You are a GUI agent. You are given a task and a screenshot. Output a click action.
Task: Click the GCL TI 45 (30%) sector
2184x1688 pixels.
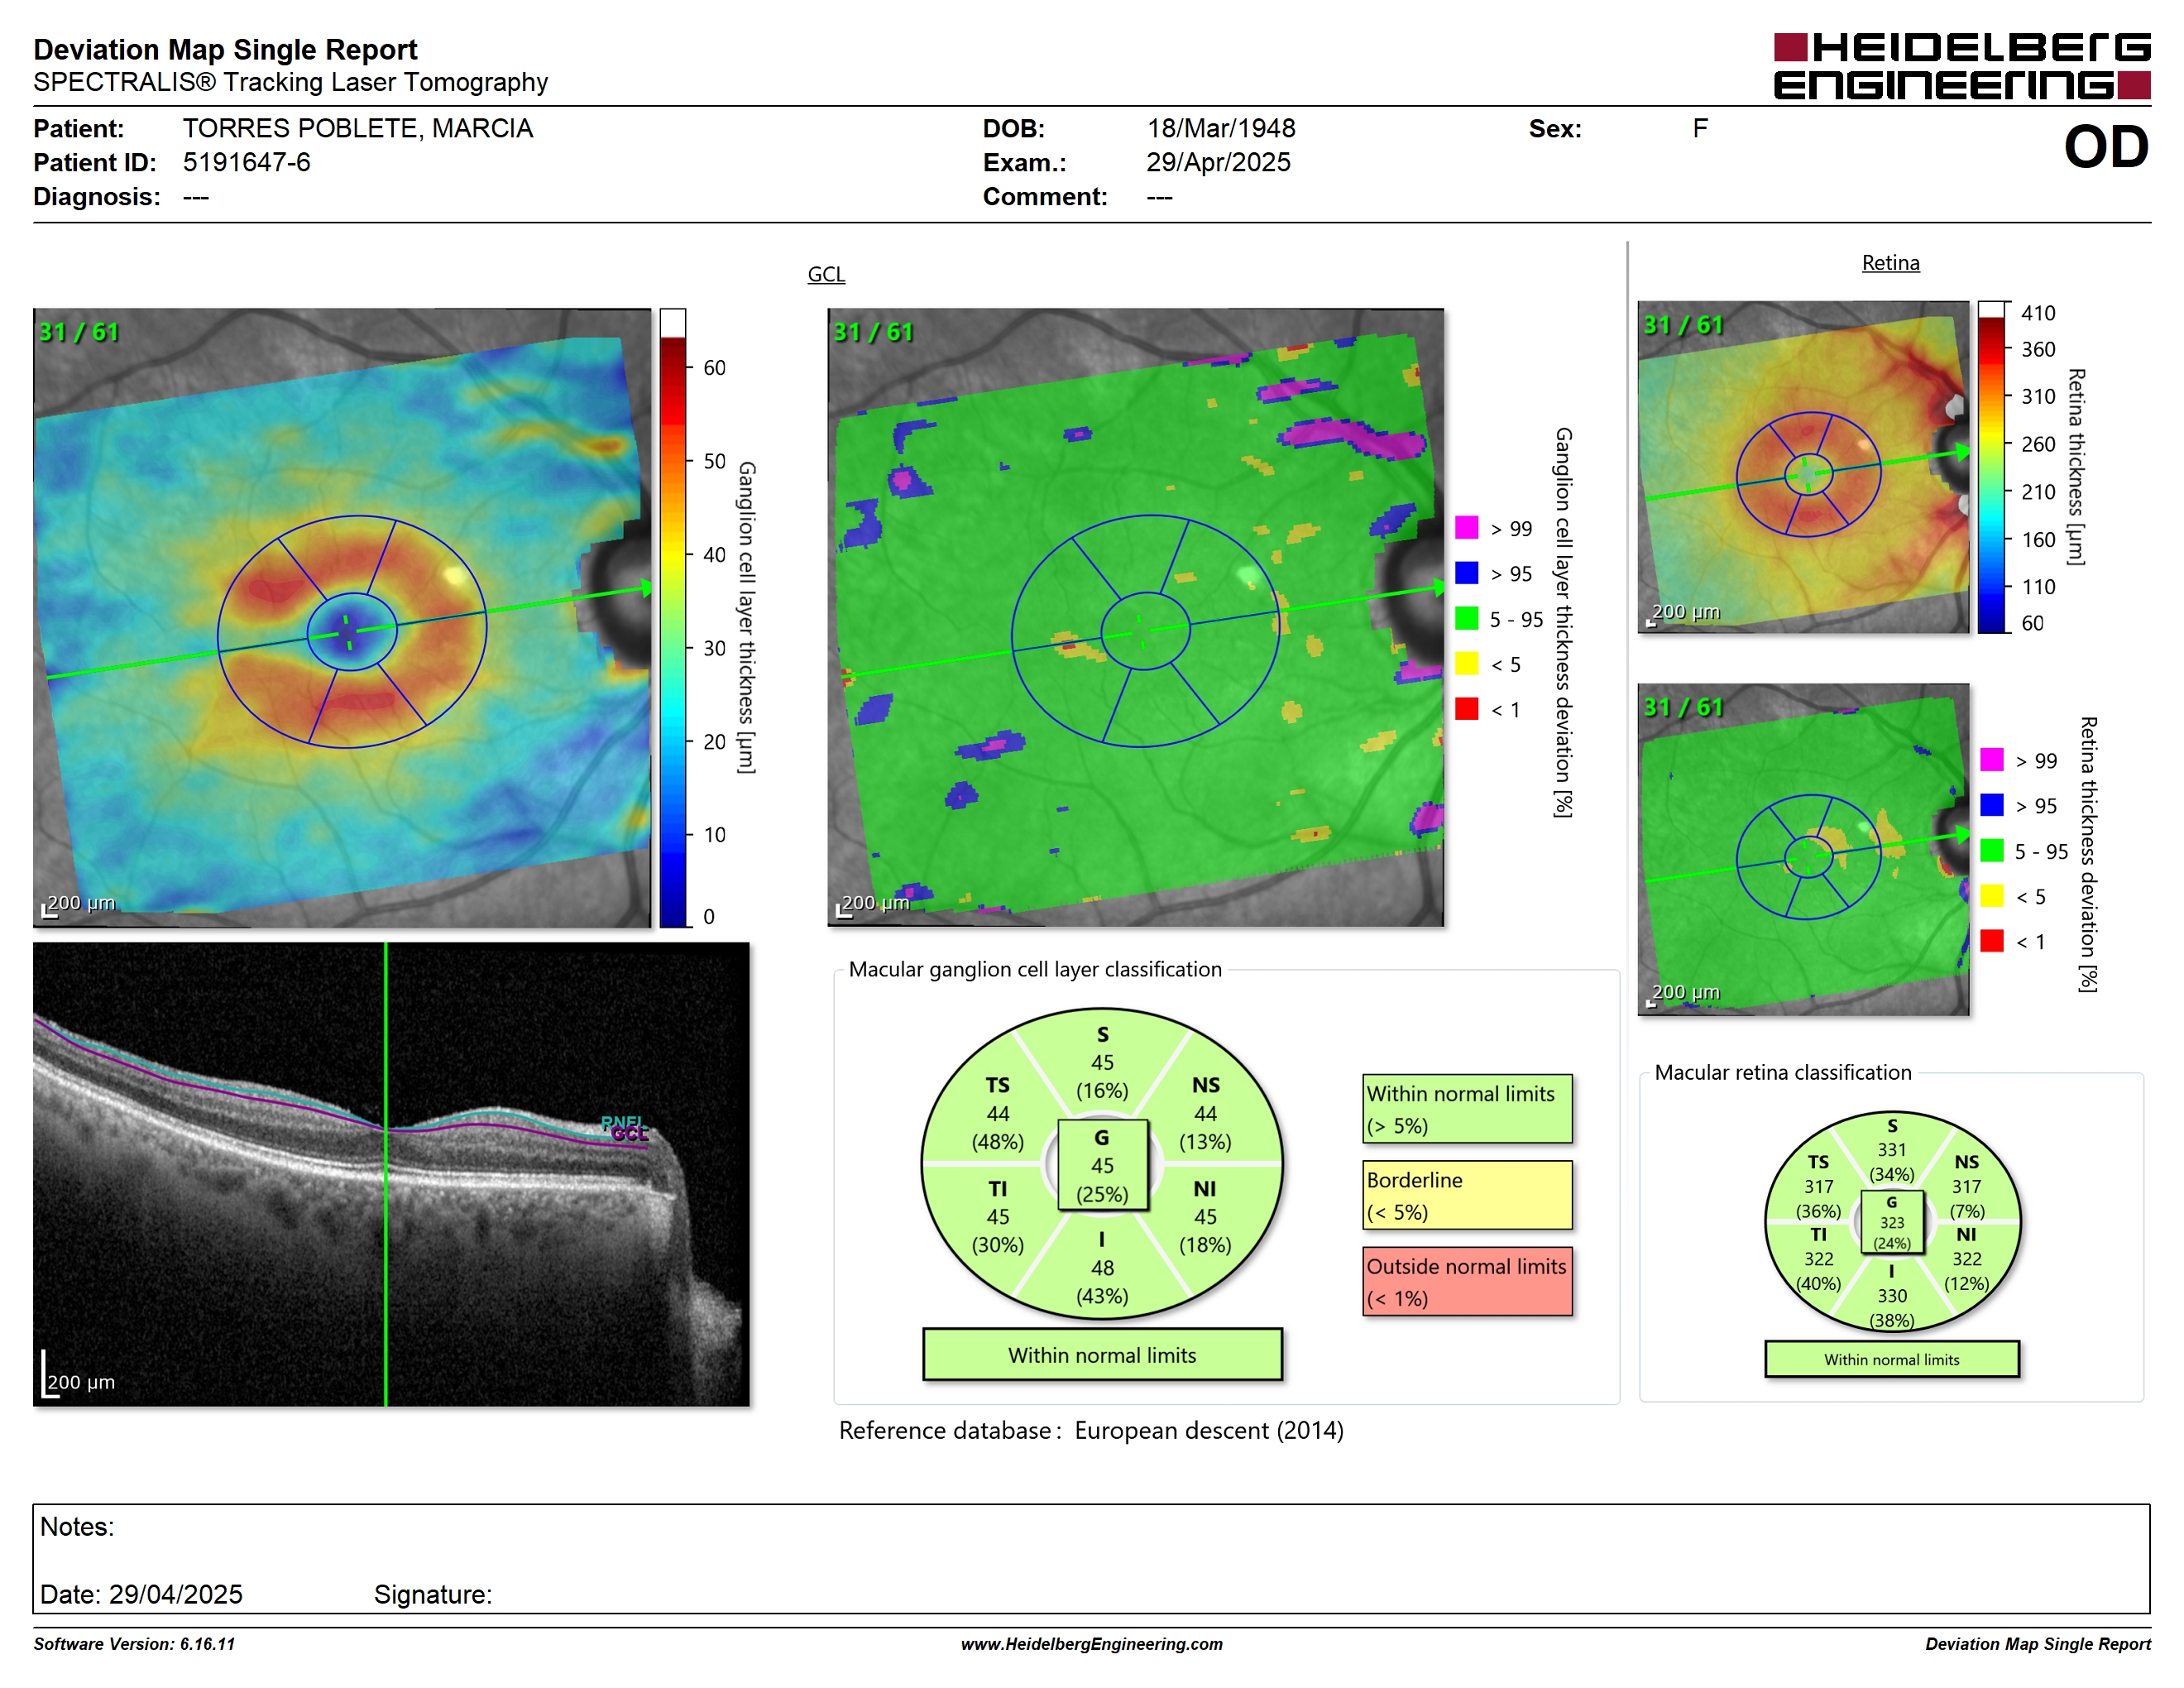998,1216
